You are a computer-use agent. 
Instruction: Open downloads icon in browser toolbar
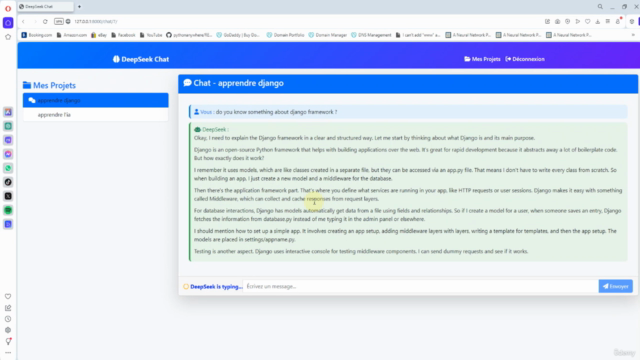598,22
